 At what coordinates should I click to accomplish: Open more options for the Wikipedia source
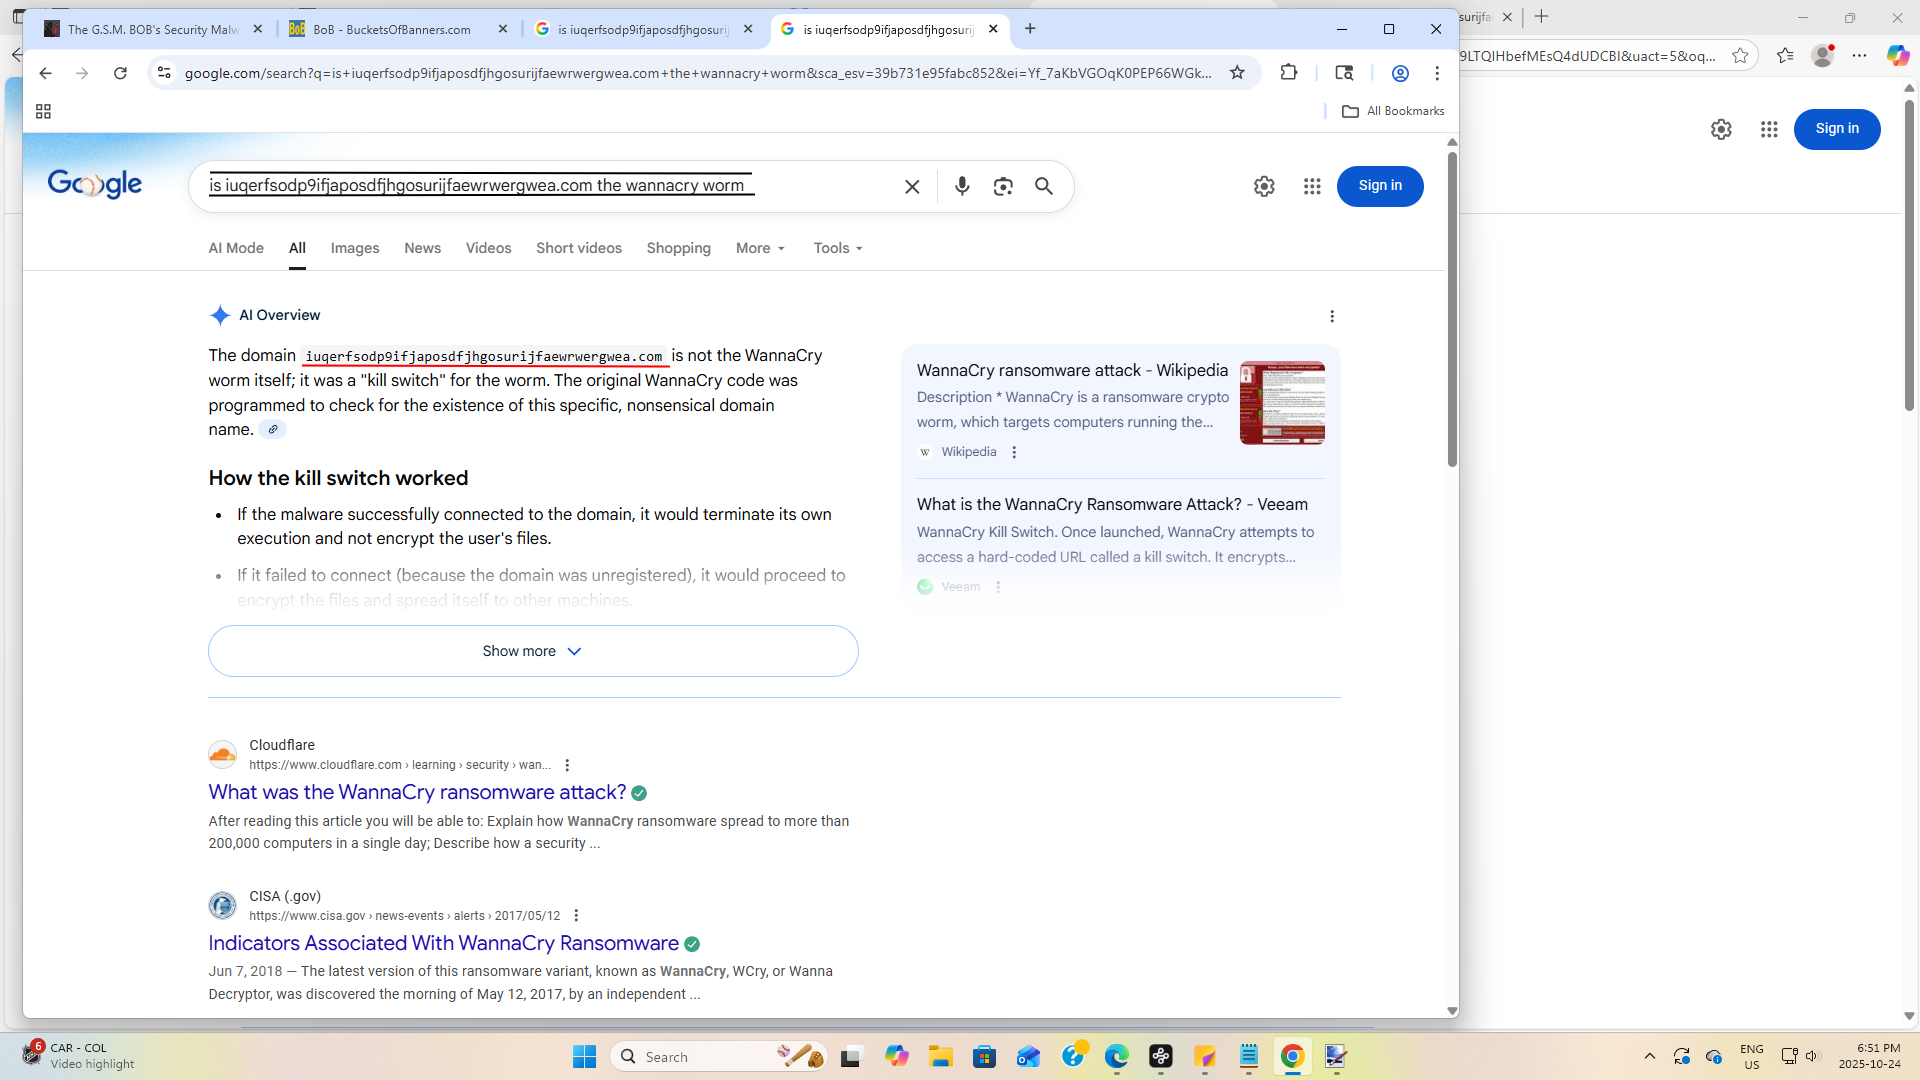(1014, 452)
